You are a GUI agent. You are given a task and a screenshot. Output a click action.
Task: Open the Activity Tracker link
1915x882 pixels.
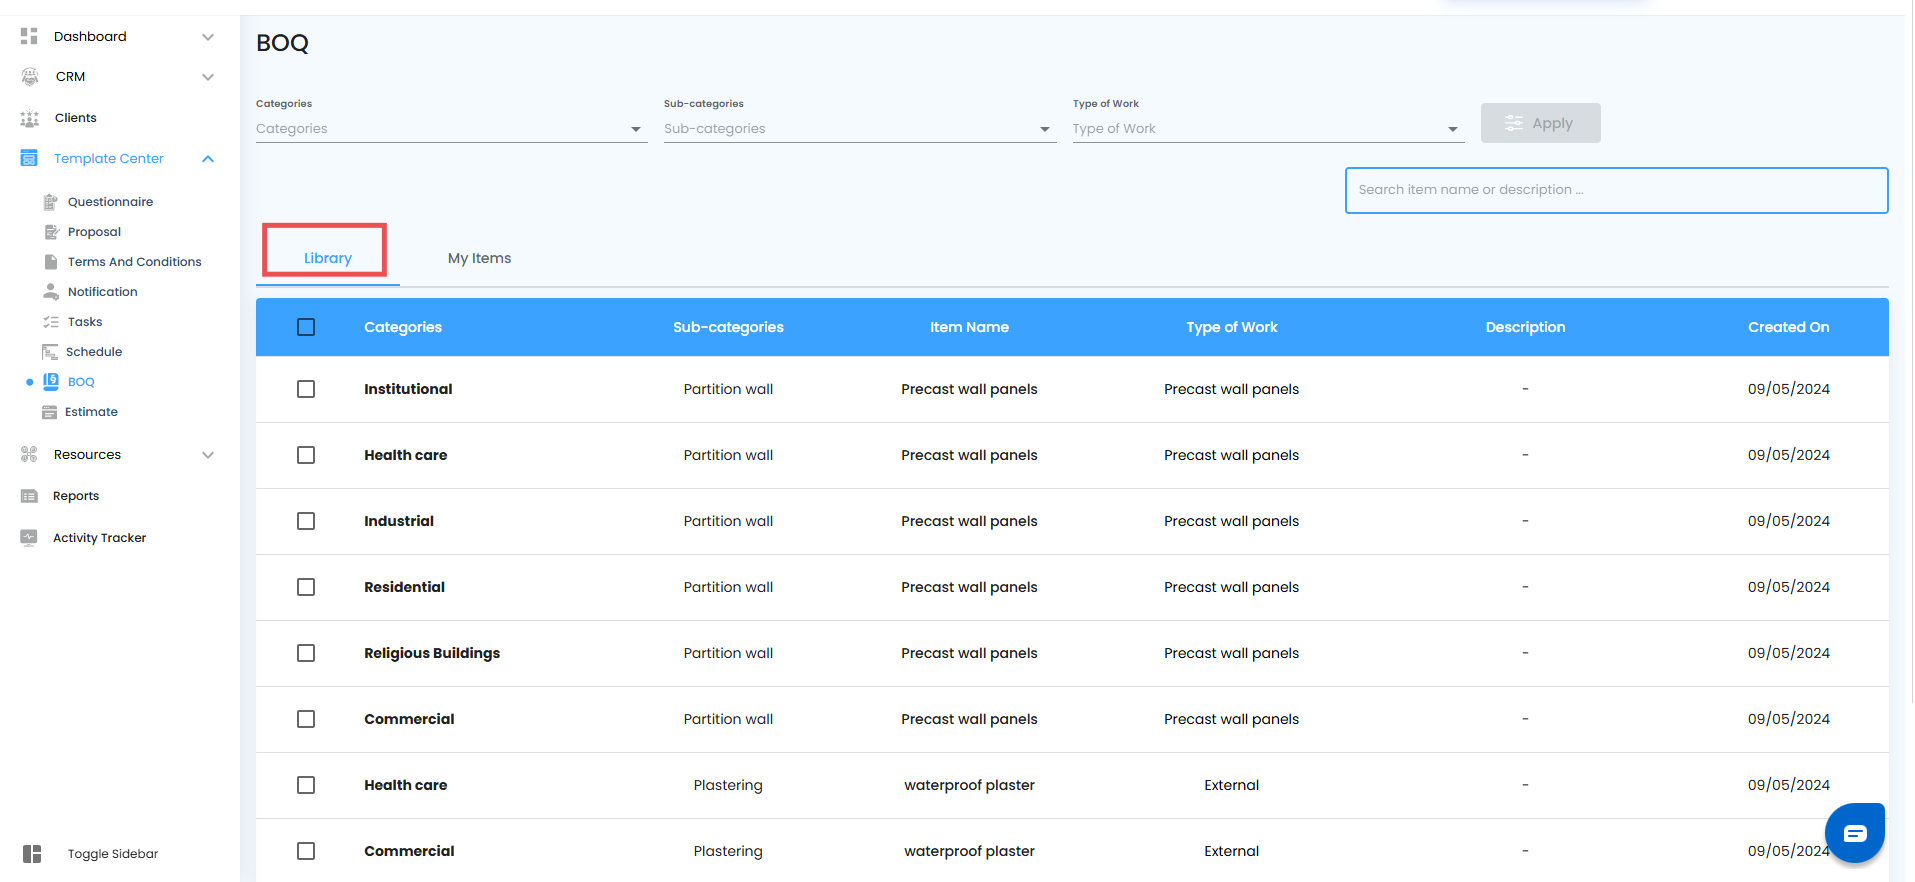point(99,538)
